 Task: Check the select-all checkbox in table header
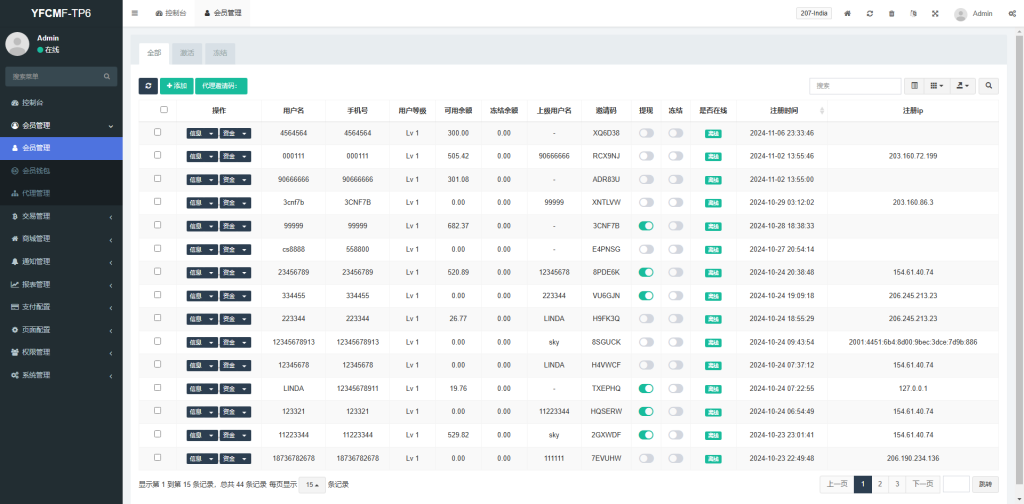click(164, 110)
